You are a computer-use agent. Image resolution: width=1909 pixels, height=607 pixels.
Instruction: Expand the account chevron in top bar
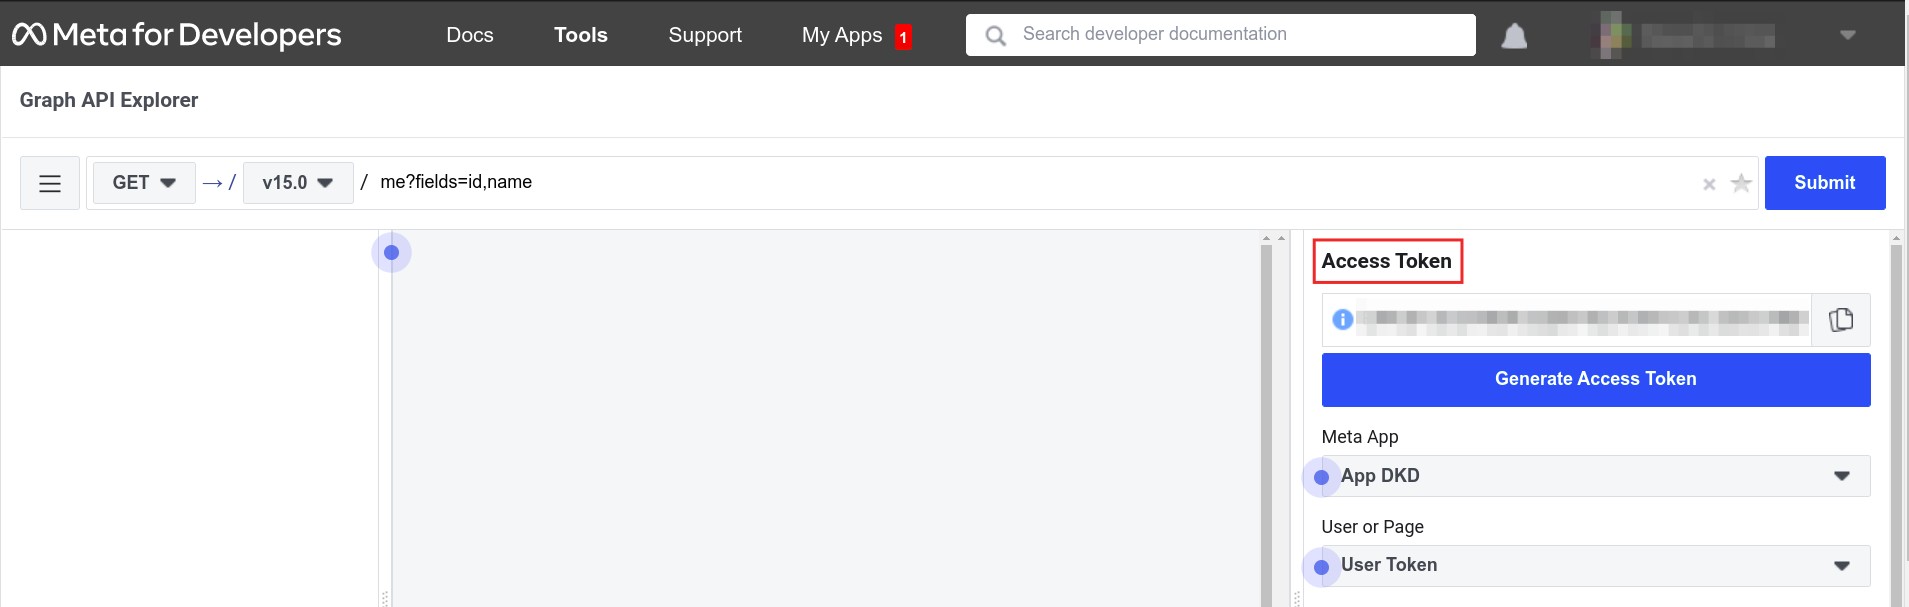(1845, 34)
